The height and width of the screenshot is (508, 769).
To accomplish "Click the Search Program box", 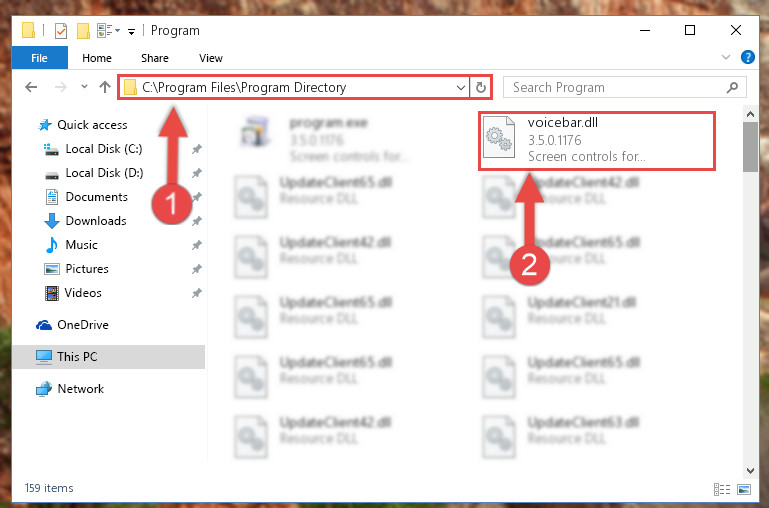I will click(x=624, y=87).
